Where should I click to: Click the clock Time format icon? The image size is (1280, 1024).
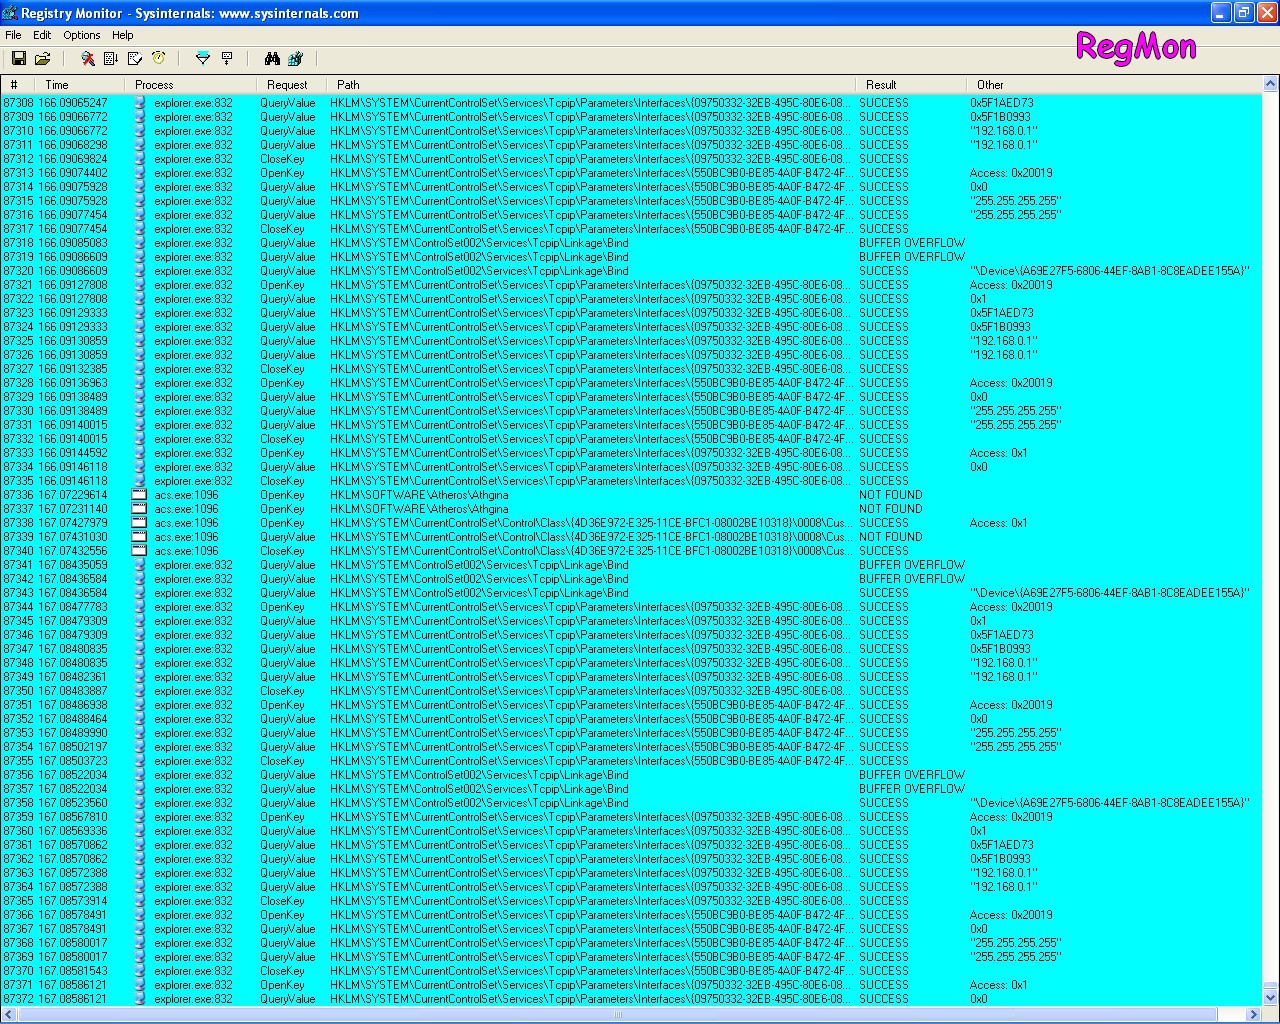click(x=158, y=59)
